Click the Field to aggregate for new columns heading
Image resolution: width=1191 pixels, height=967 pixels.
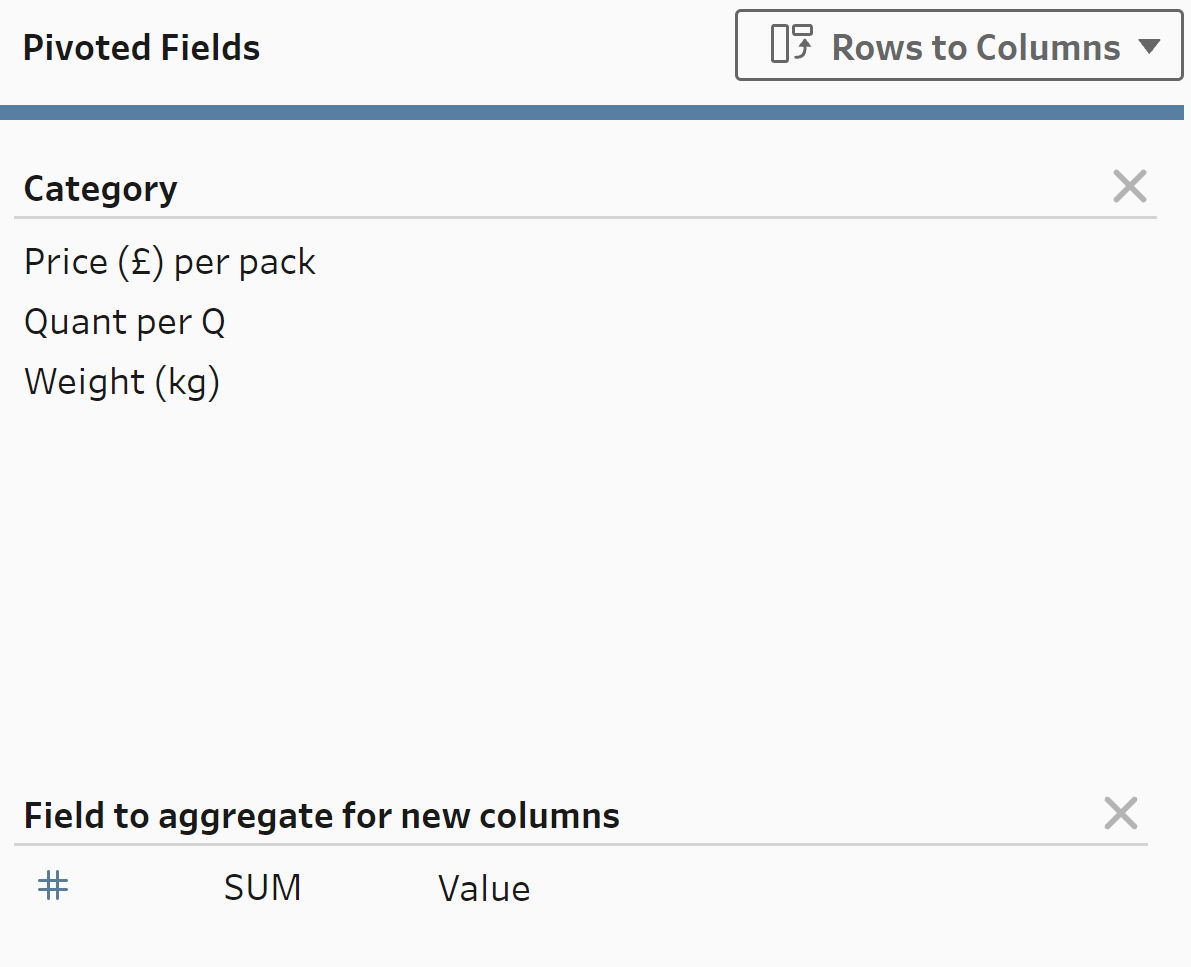[x=321, y=816]
